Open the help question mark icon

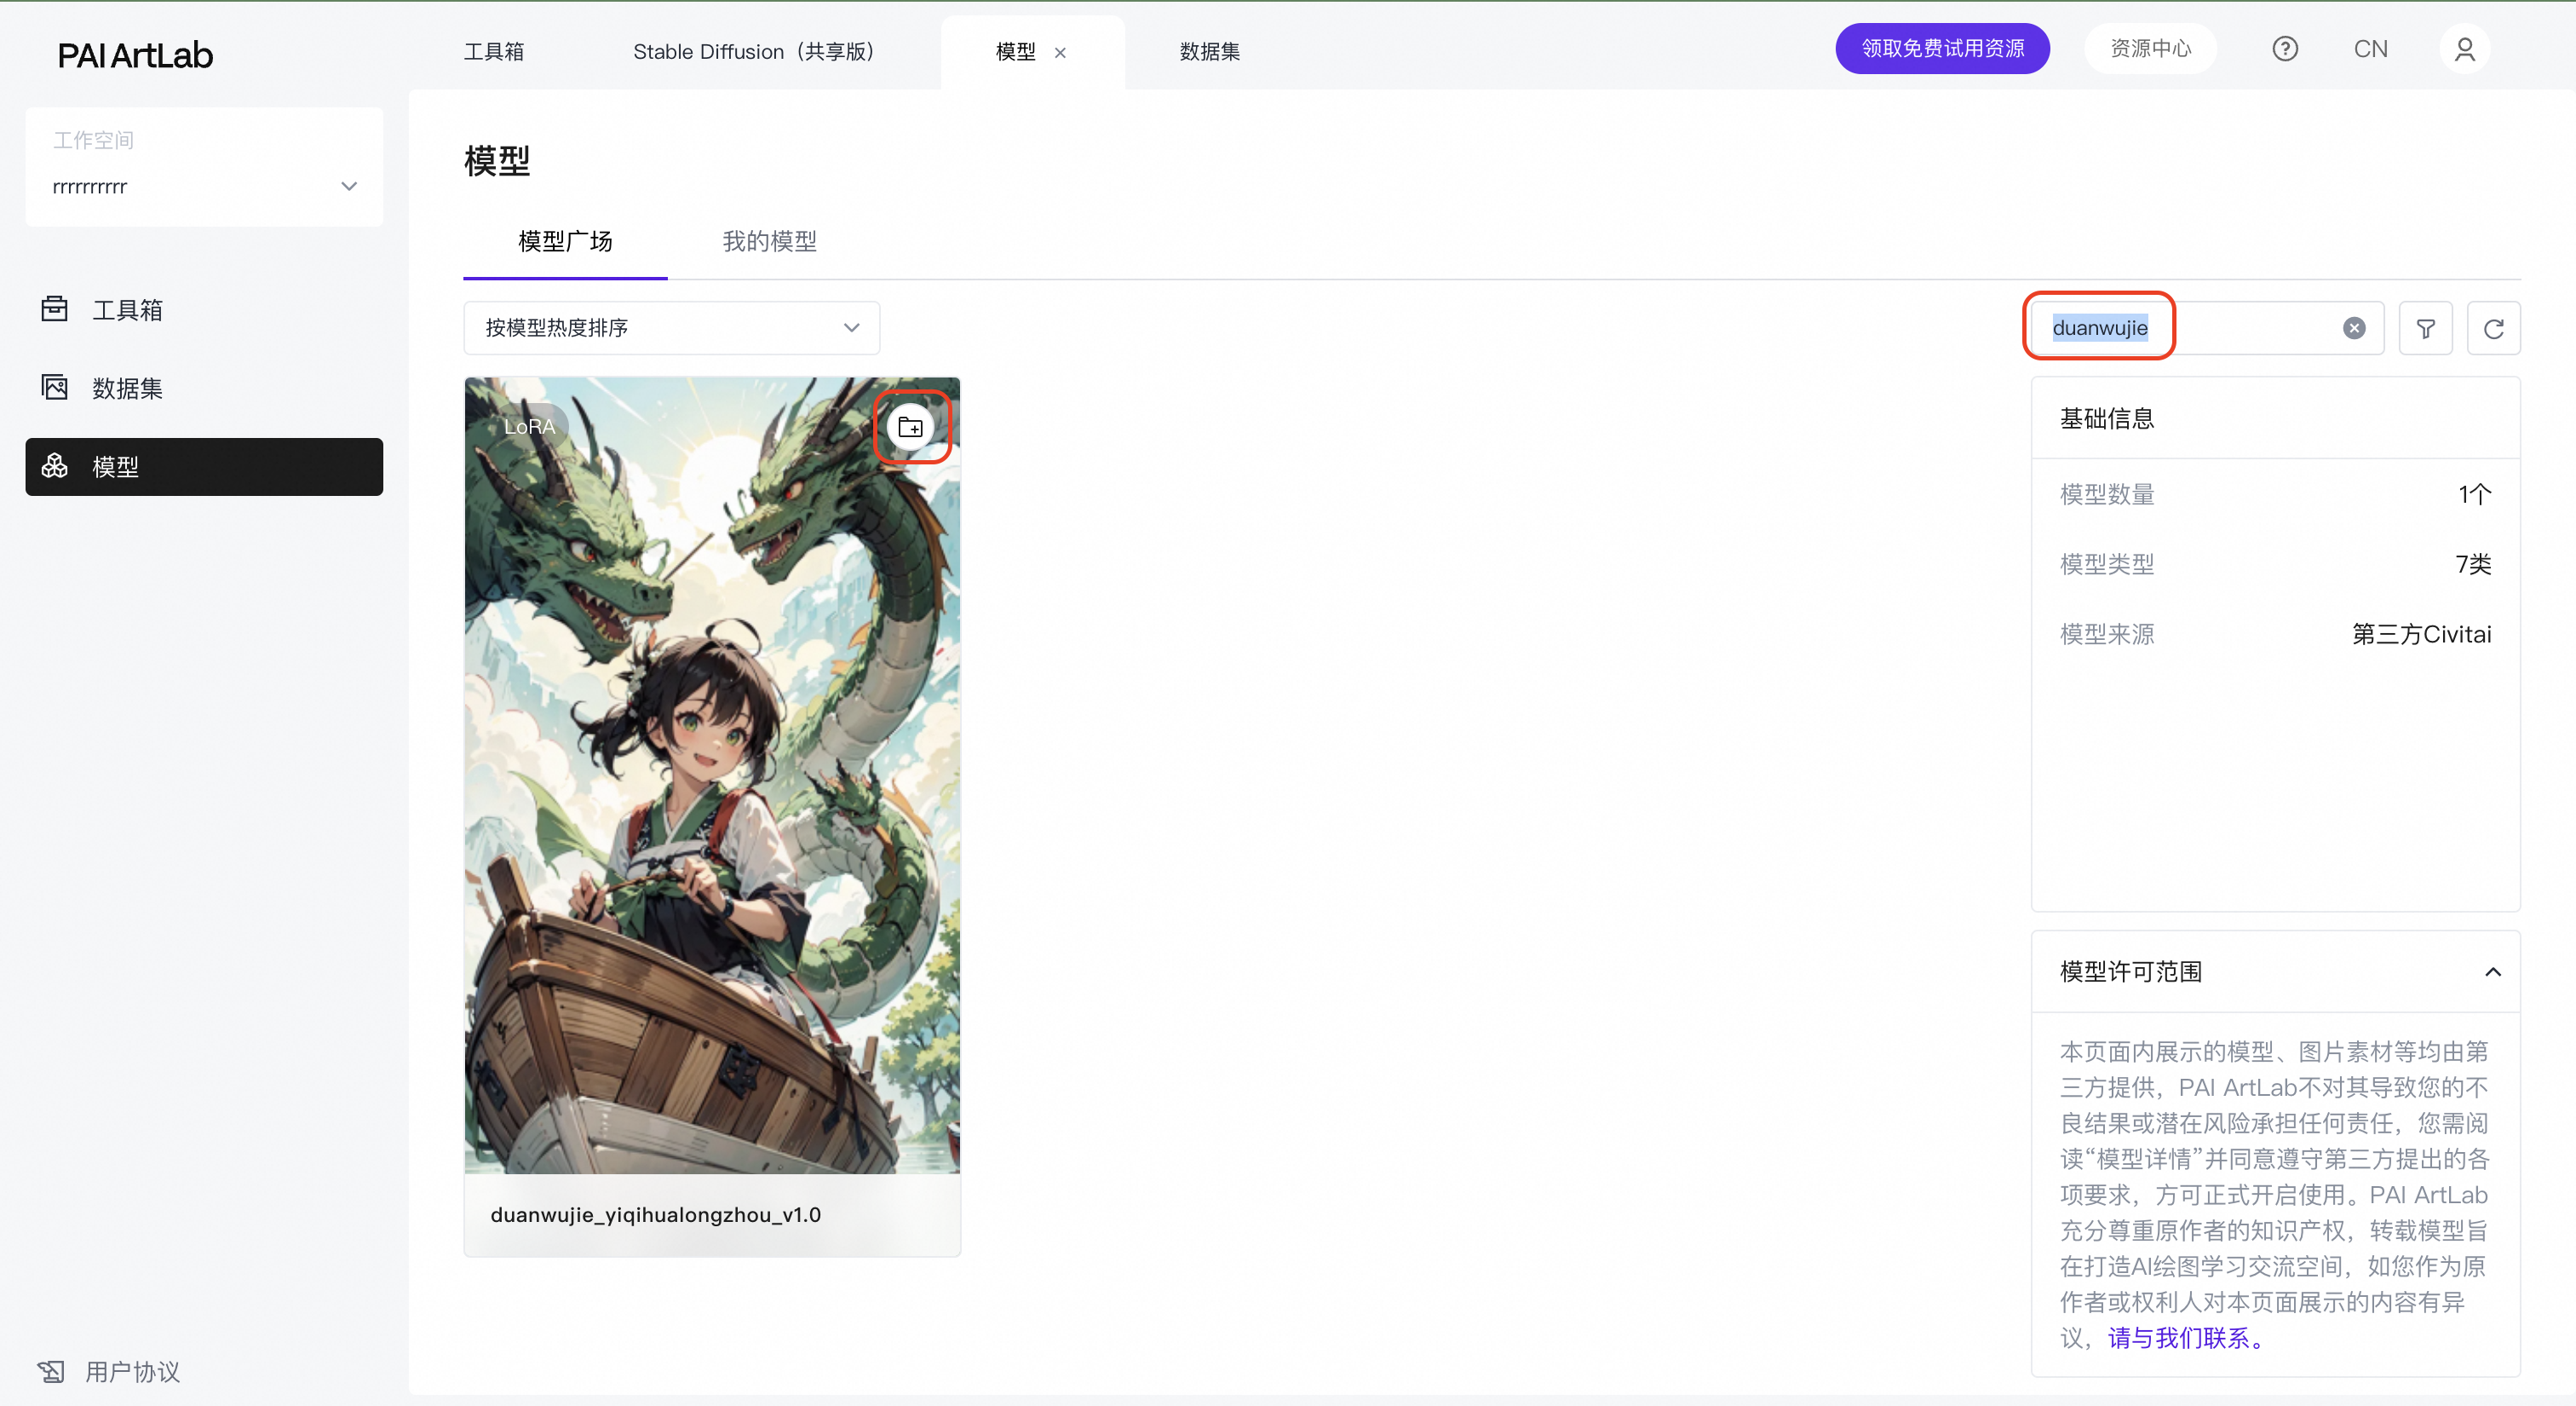[2284, 49]
